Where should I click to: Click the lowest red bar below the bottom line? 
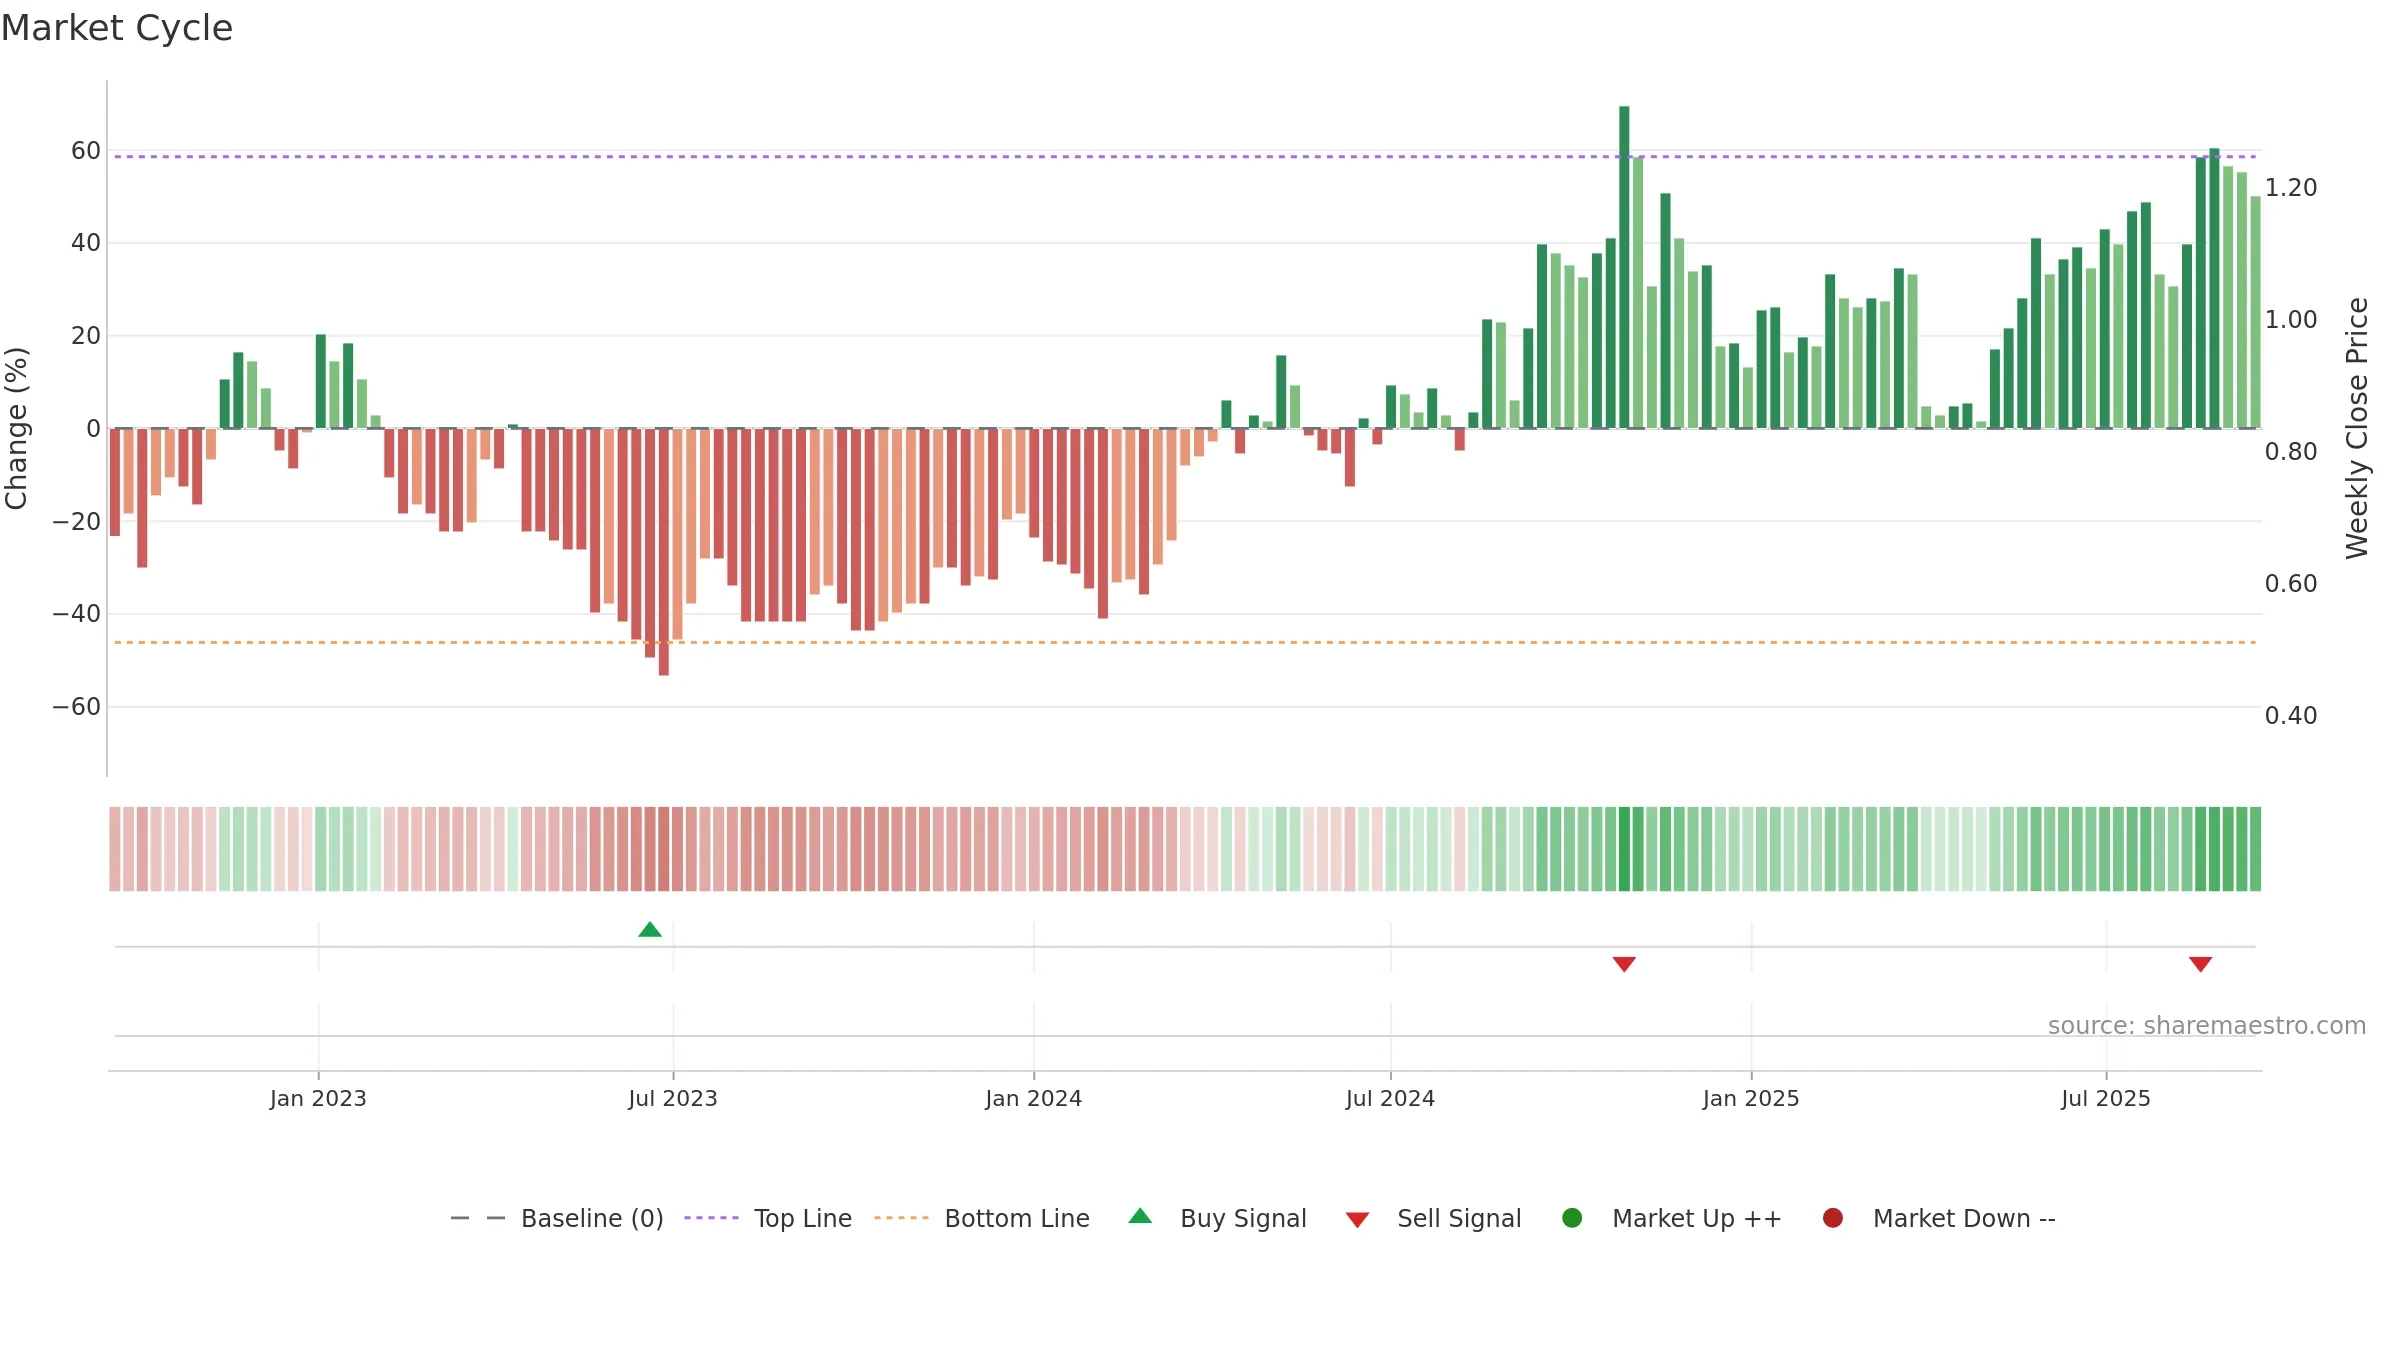[664, 552]
